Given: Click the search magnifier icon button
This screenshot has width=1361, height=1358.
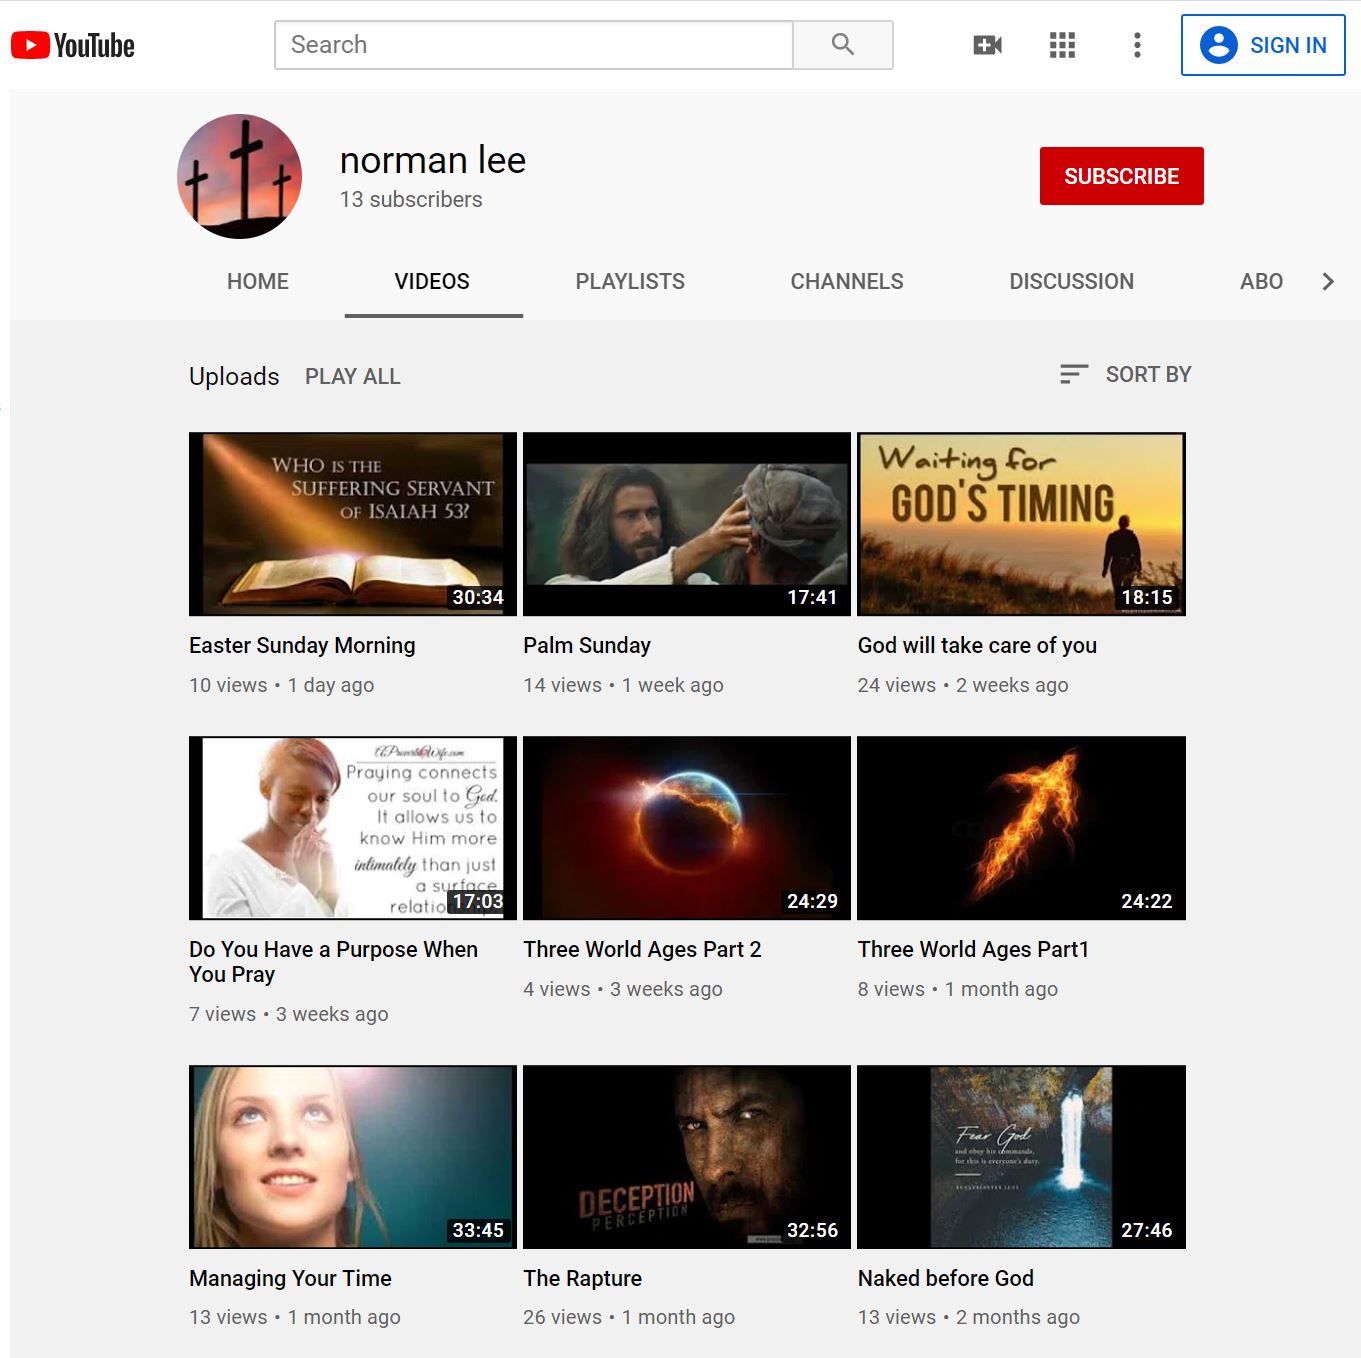Looking at the screenshot, I should click(x=842, y=45).
